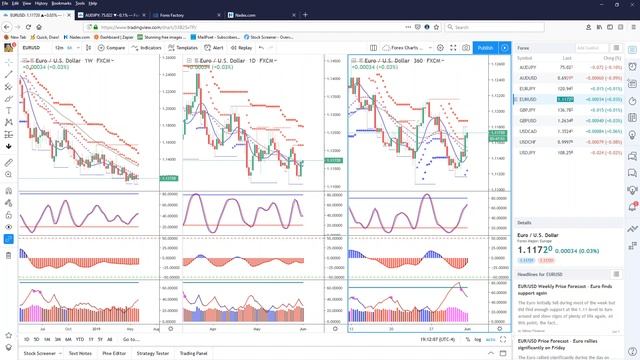The height and width of the screenshot is (360, 640).
Task: Open the Firefox Bookmarks menu
Action: (61, 3)
